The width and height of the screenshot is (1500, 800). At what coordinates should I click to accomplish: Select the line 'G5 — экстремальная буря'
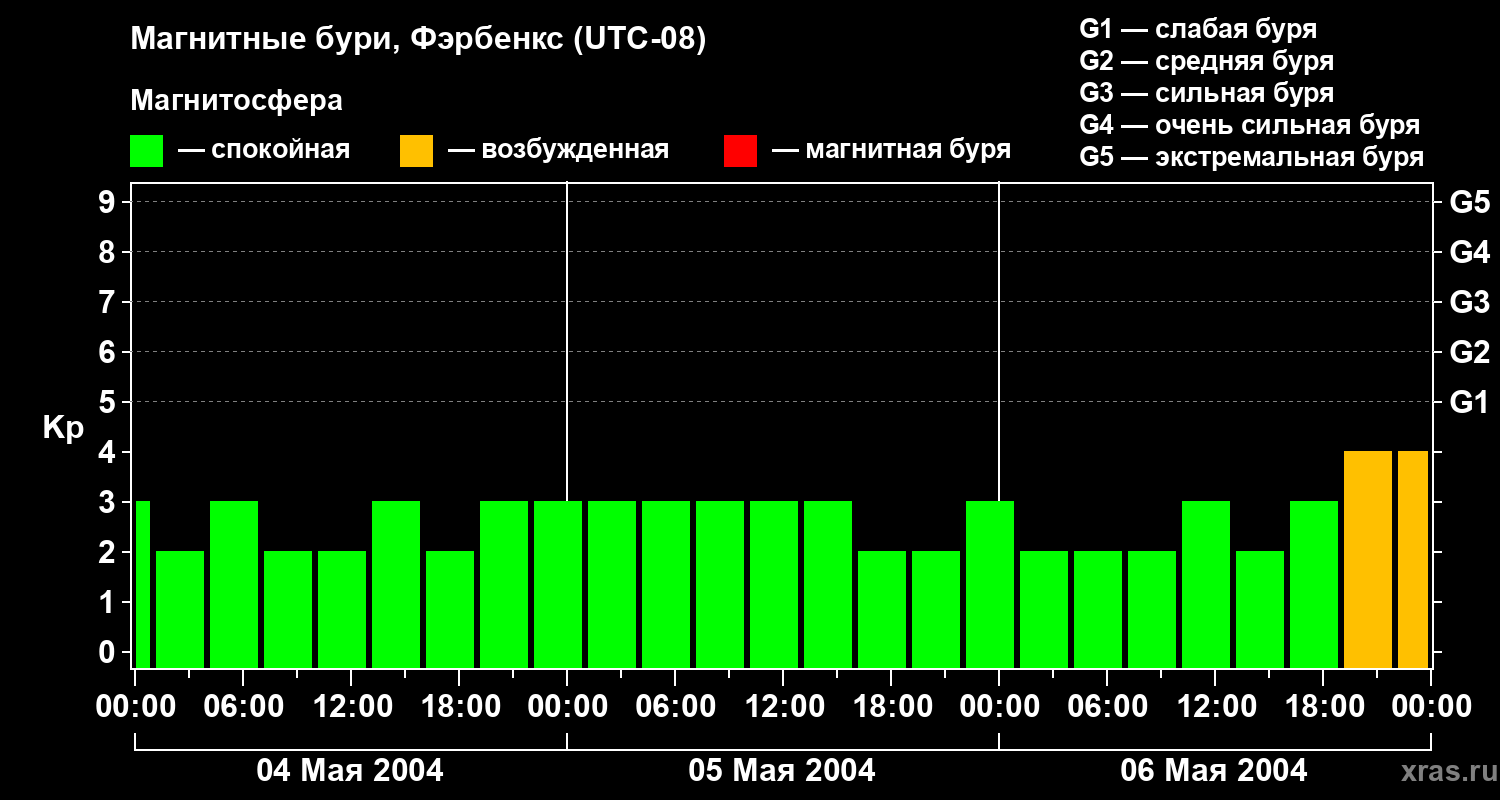pyautogui.click(x=1251, y=157)
